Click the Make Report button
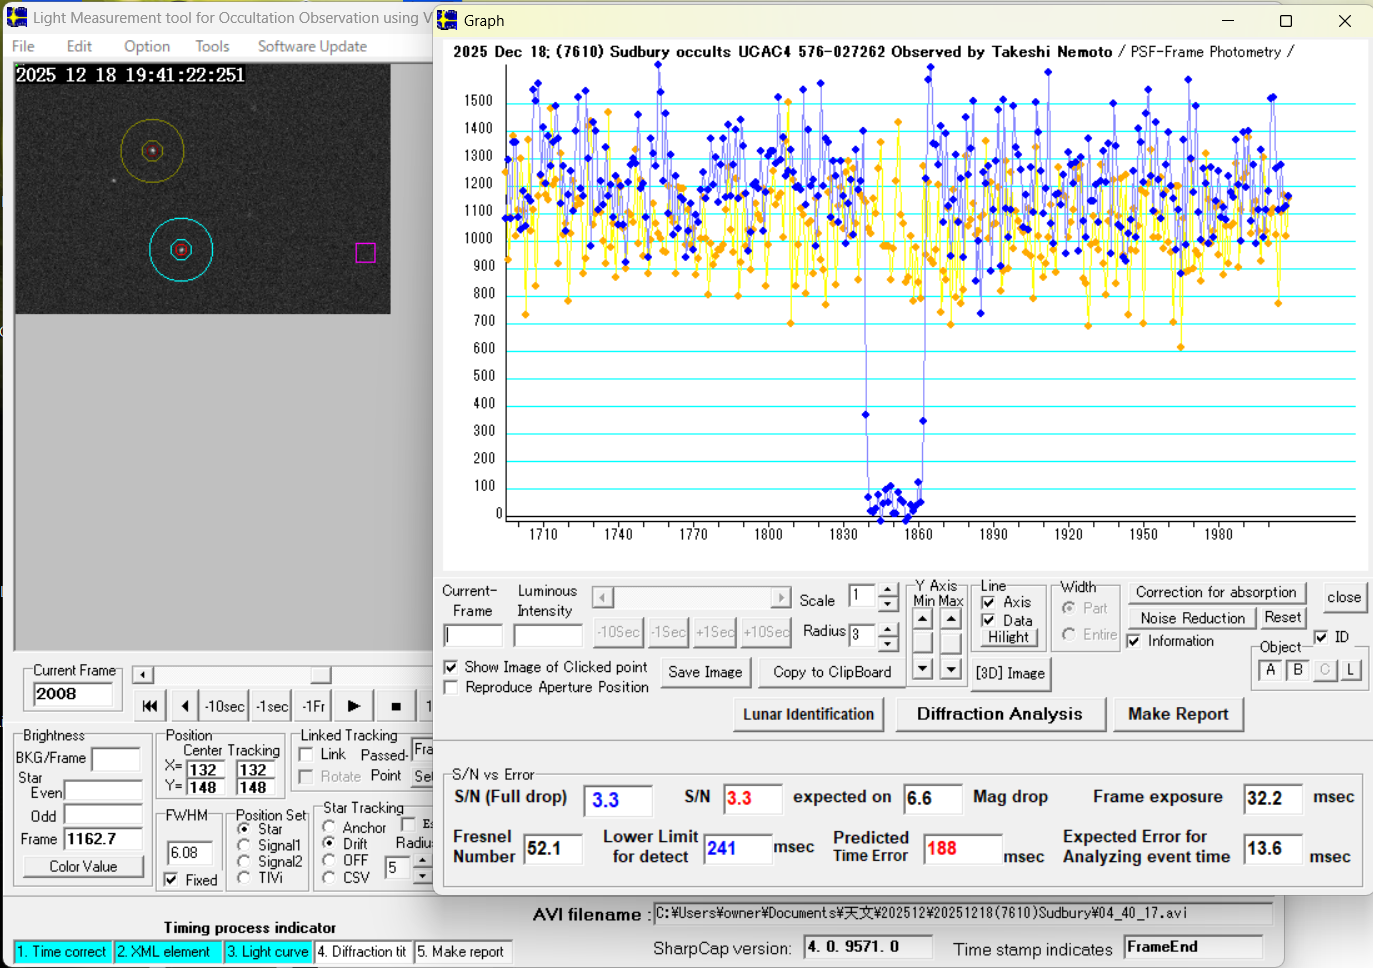This screenshot has width=1373, height=968. coord(1178,714)
